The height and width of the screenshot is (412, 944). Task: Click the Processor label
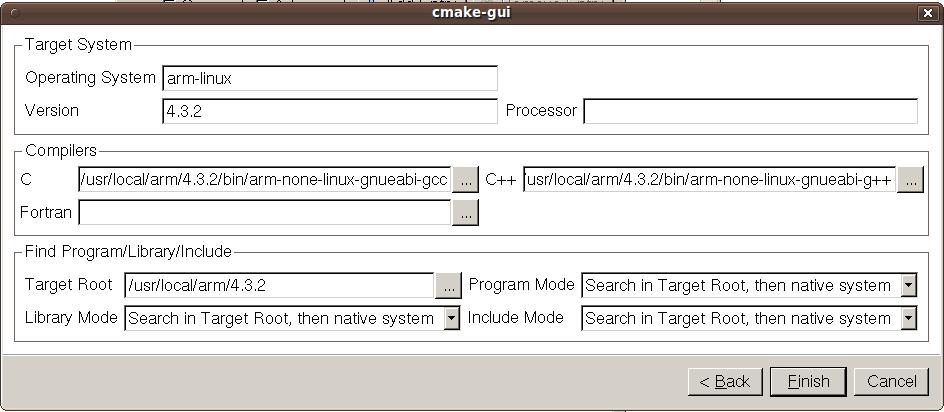click(541, 111)
